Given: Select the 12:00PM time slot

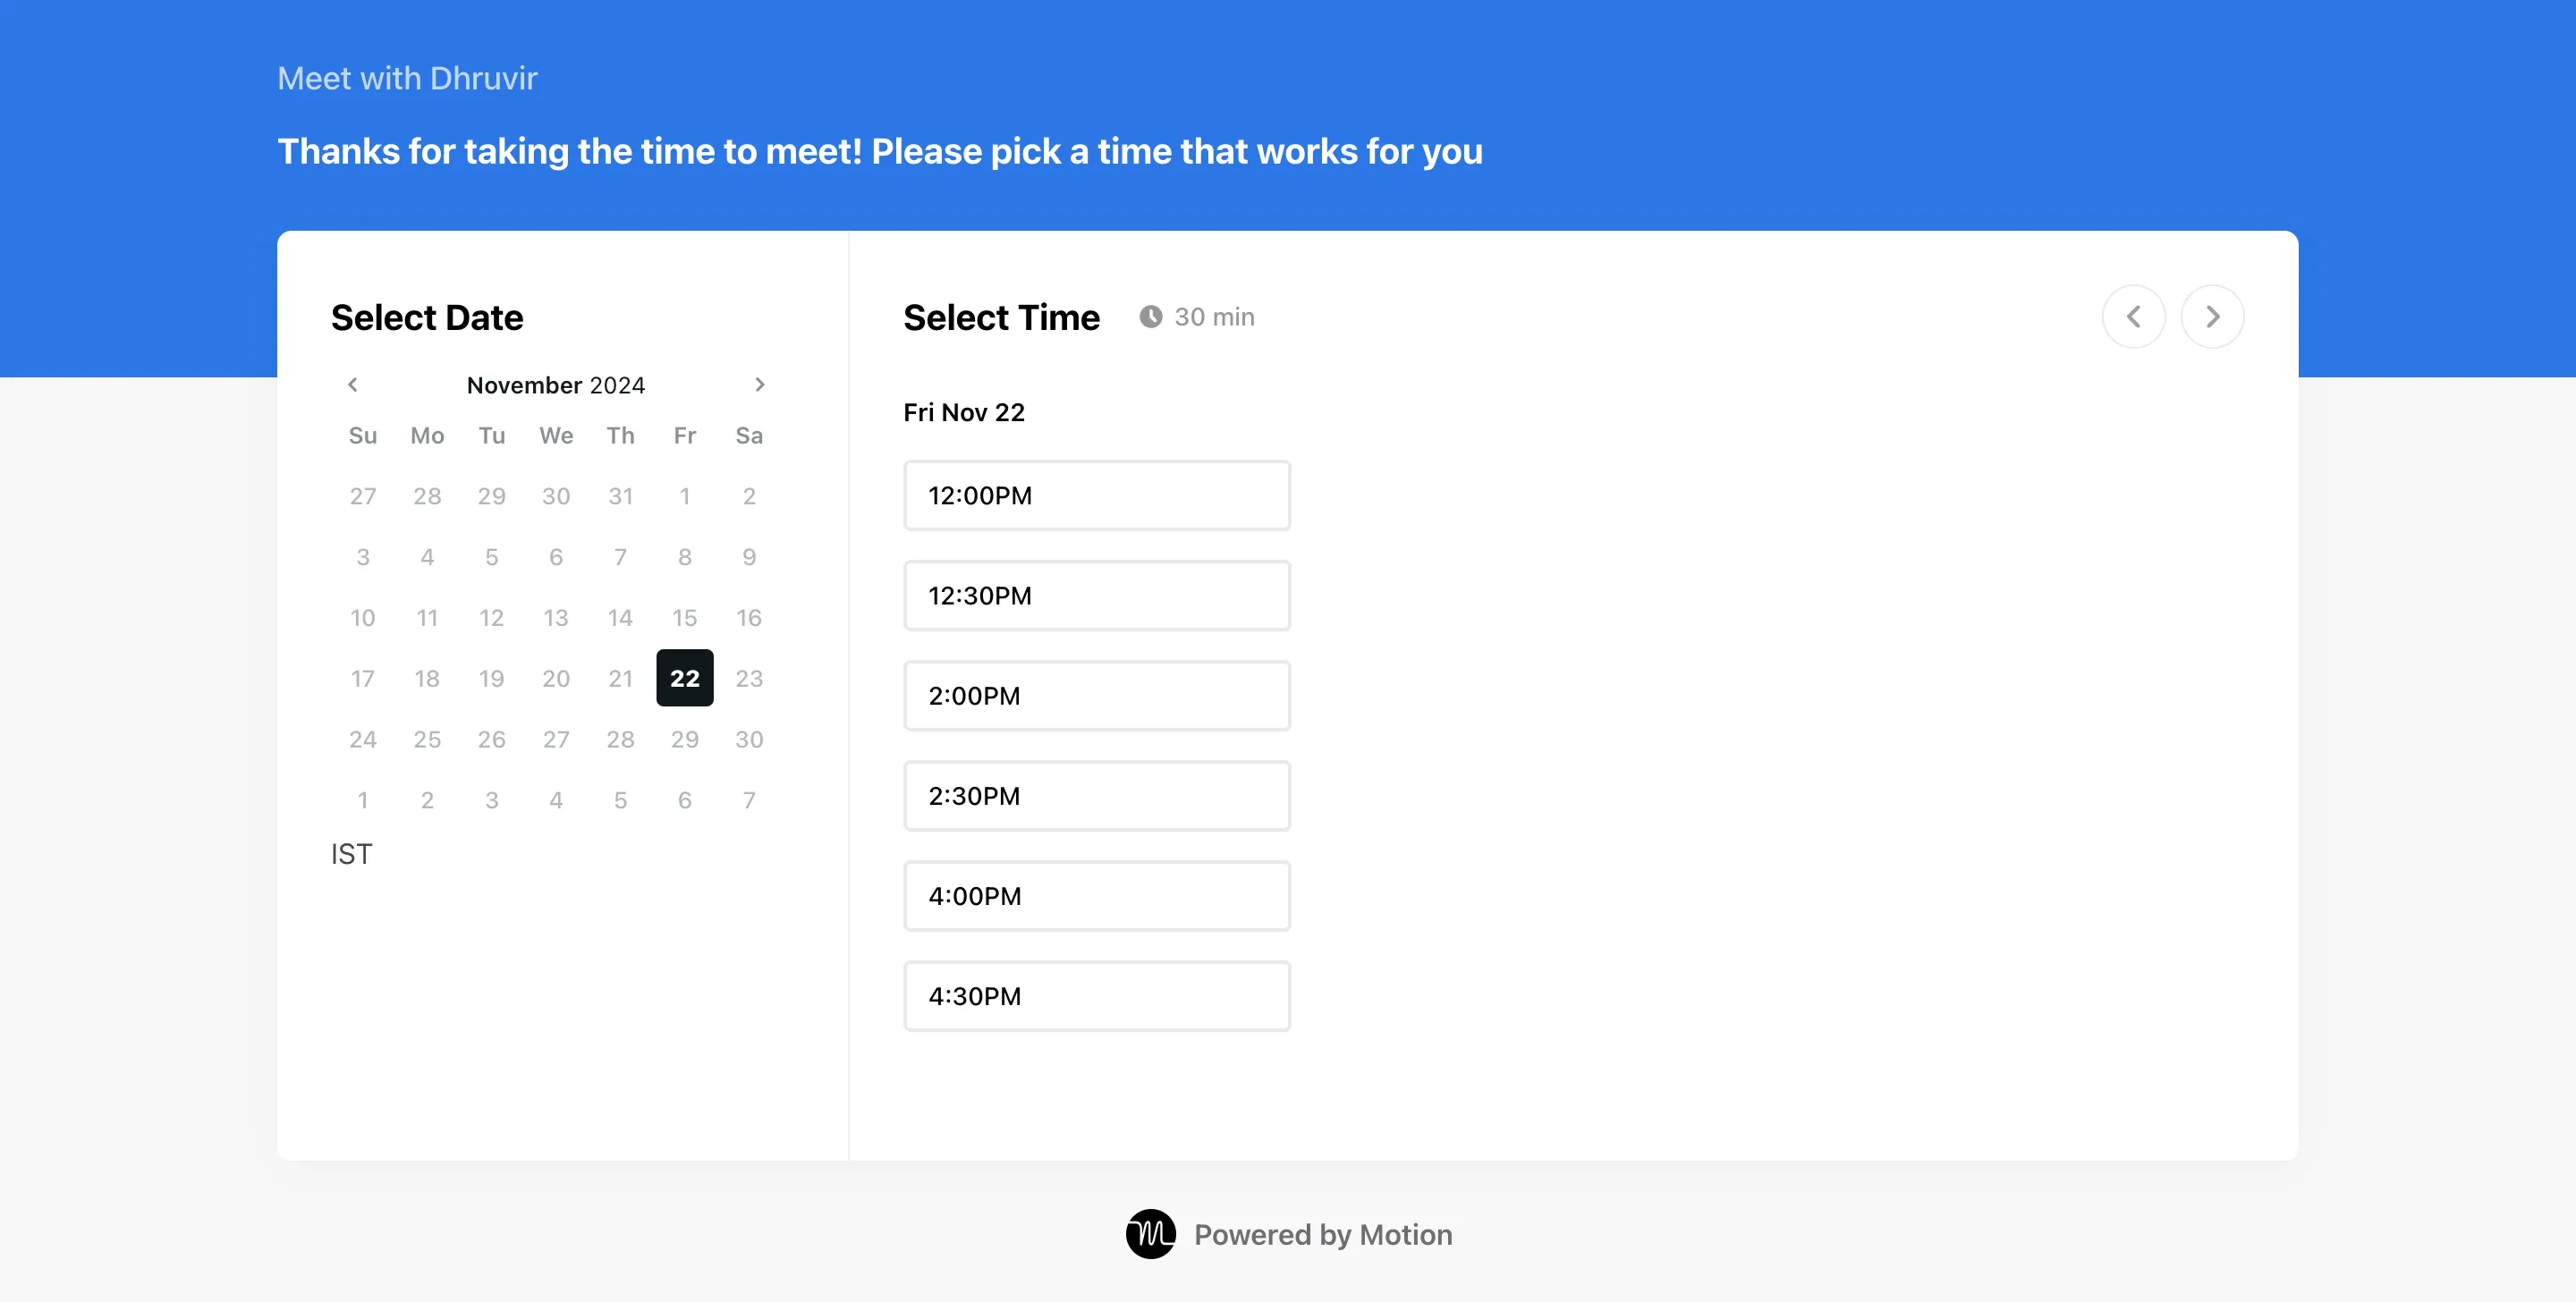Looking at the screenshot, I should tap(1097, 496).
